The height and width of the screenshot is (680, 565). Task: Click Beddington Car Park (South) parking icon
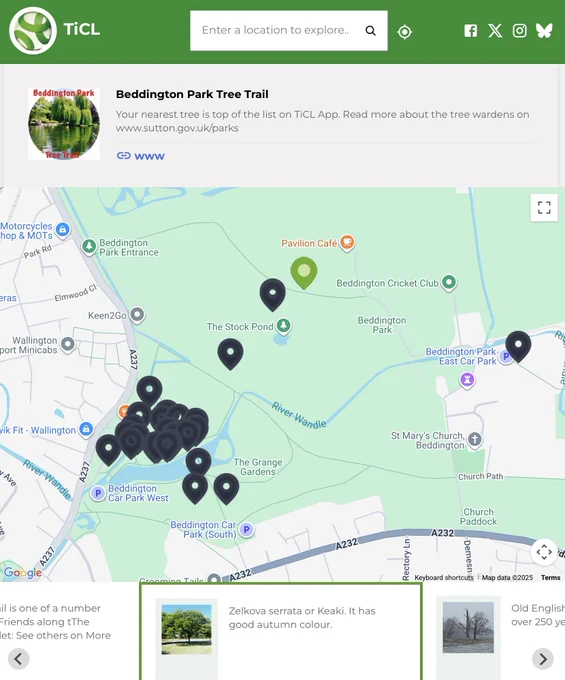coord(247,530)
